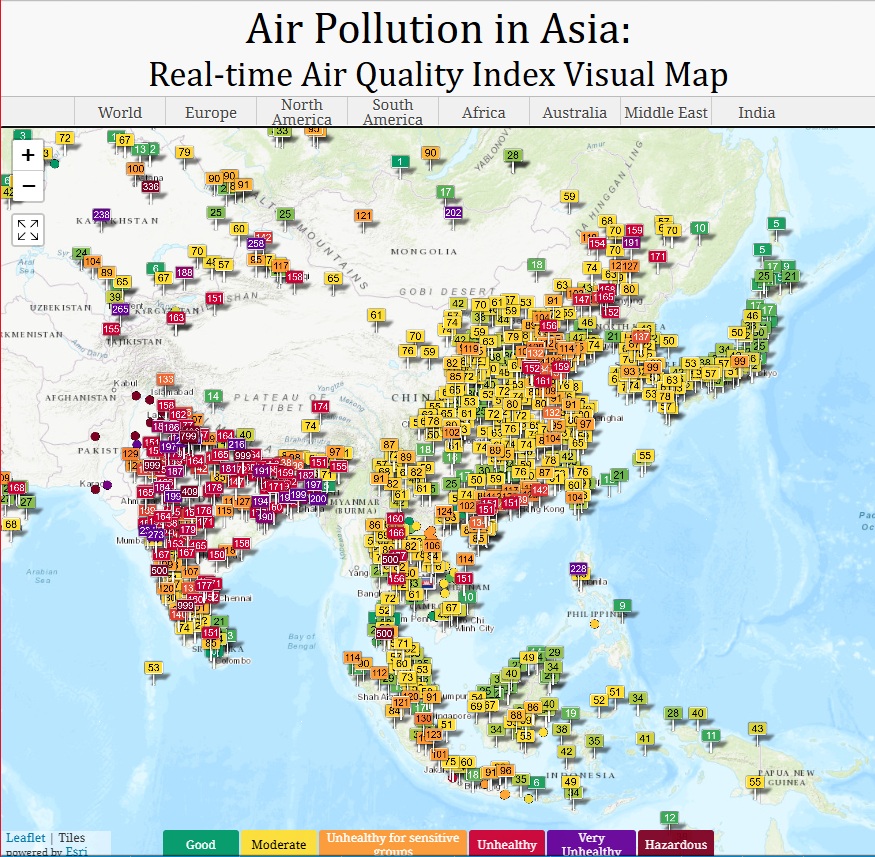Click the 228 marker near Manila
The image size is (875, 857).
pos(578,569)
